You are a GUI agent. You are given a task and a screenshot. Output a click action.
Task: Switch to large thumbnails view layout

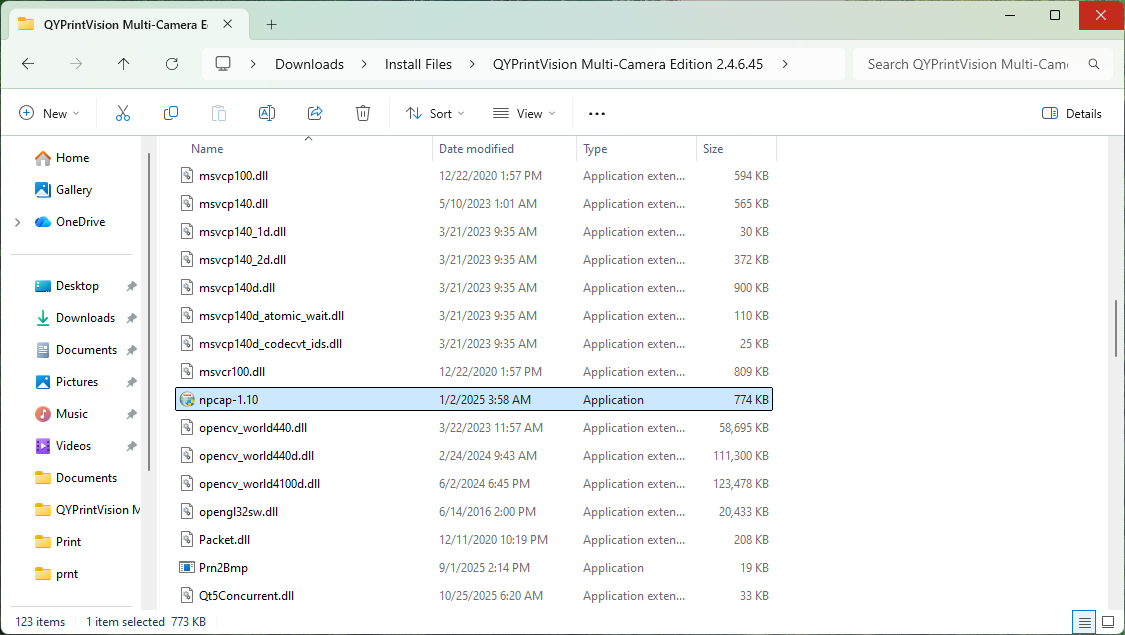click(1107, 622)
